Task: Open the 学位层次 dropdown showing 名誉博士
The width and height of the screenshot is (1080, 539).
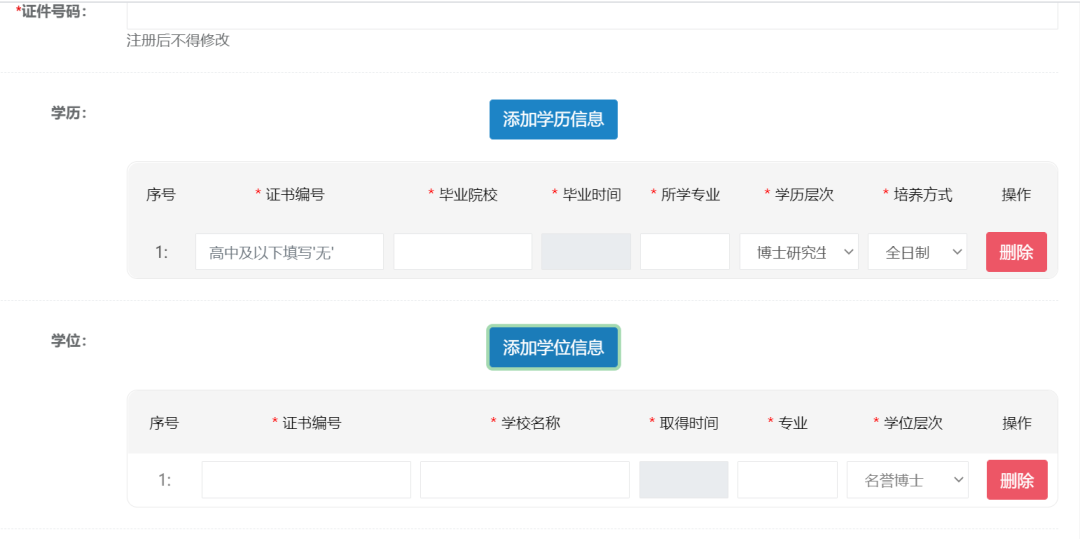Action: tap(907, 480)
